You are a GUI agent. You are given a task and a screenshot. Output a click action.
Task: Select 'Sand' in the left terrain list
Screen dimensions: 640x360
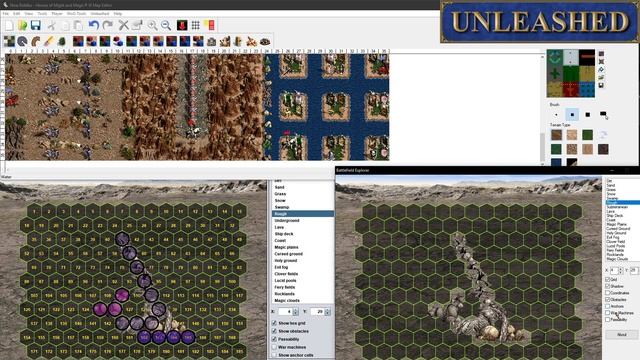point(302,187)
